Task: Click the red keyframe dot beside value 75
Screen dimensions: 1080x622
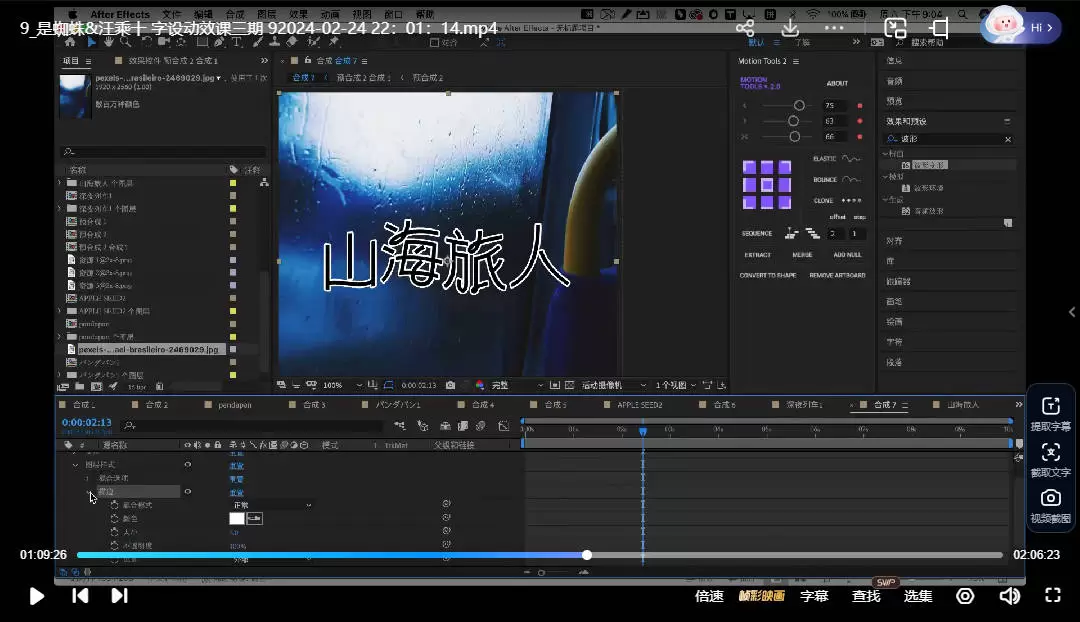Action: 859,106
